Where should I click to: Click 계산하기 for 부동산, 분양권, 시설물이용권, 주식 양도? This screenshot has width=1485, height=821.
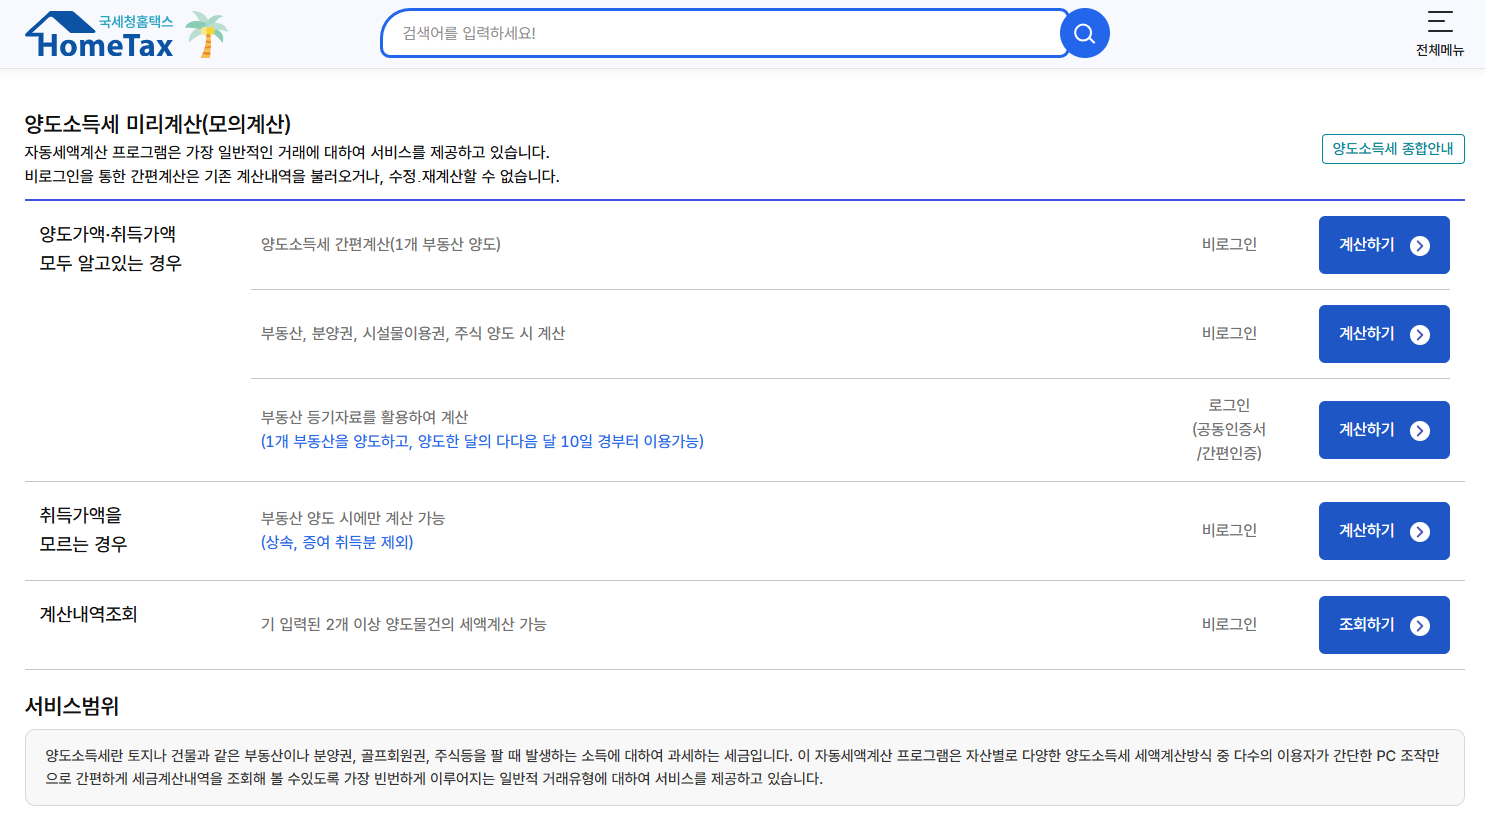click(x=1384, y=333)
